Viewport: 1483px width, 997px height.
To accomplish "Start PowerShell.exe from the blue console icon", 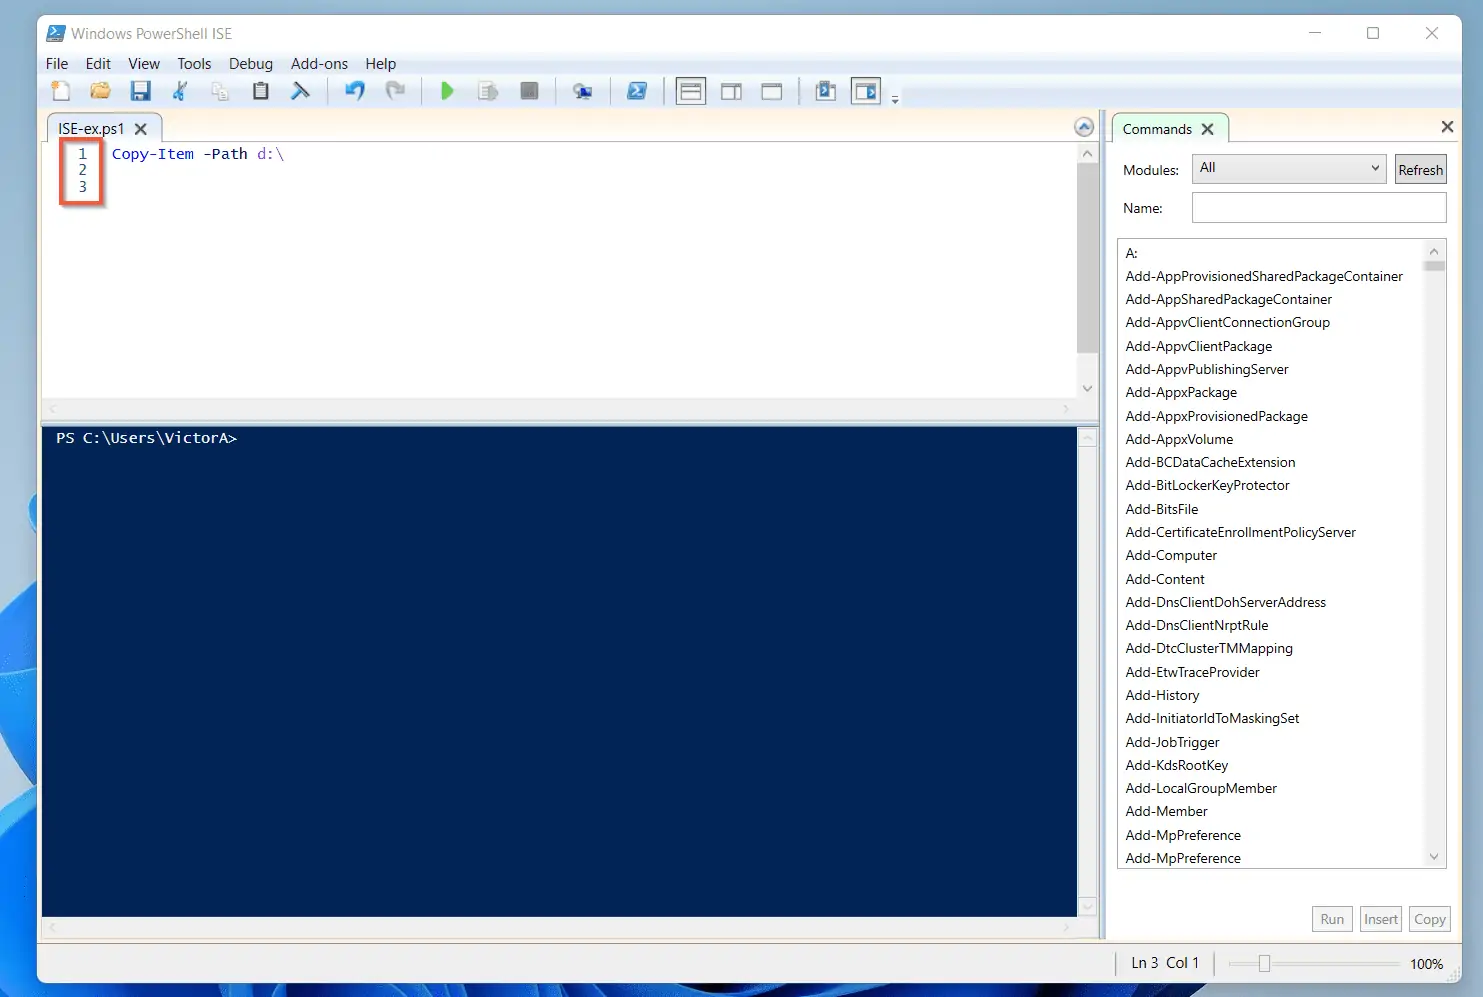I will tap(636, 91).
